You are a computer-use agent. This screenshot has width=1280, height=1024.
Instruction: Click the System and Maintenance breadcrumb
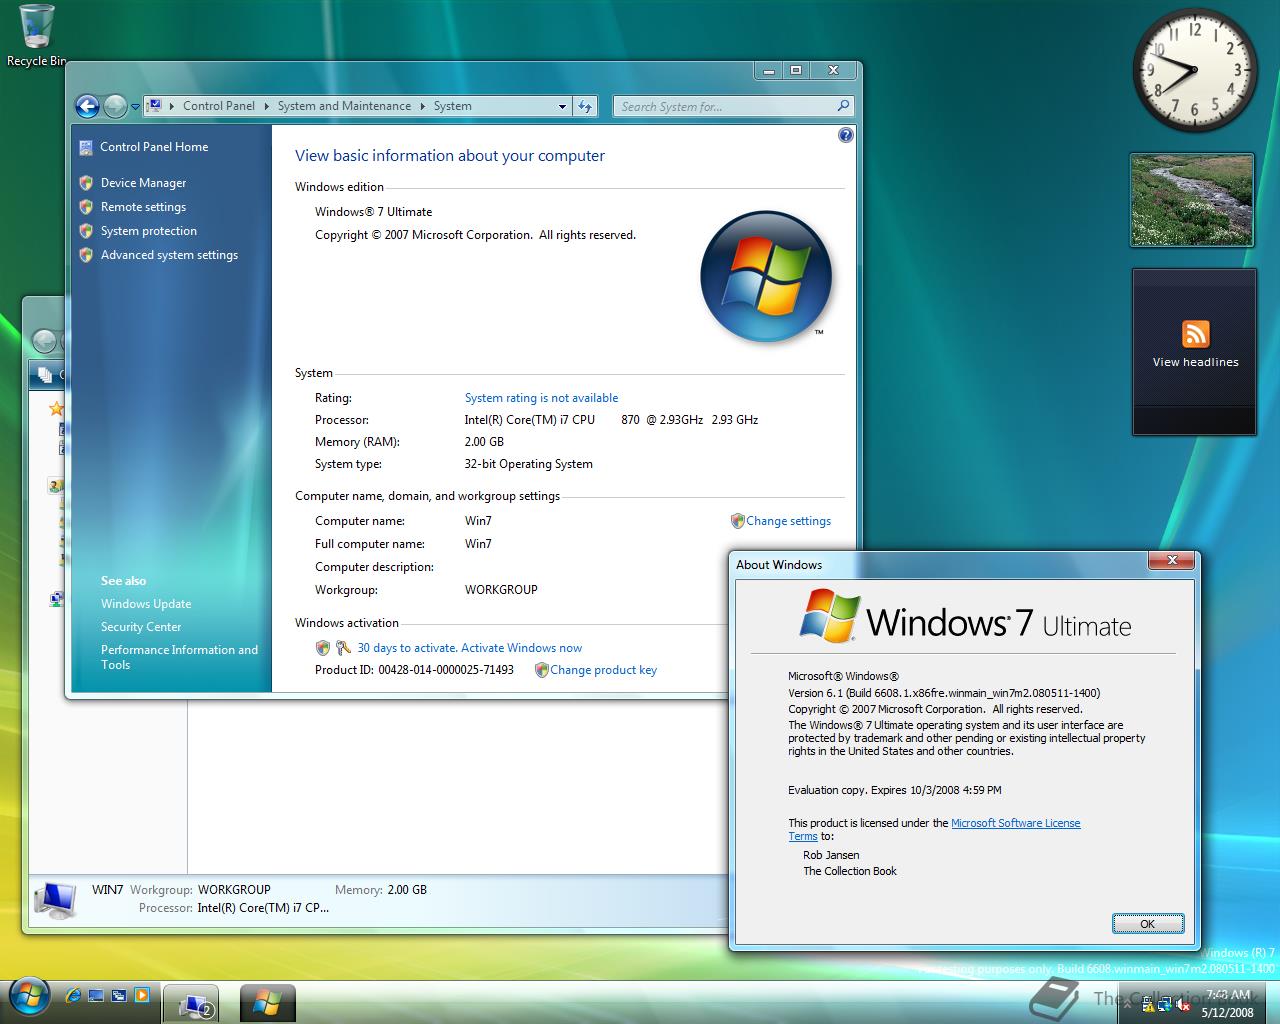pyautogui.click(x=344, y=106)
